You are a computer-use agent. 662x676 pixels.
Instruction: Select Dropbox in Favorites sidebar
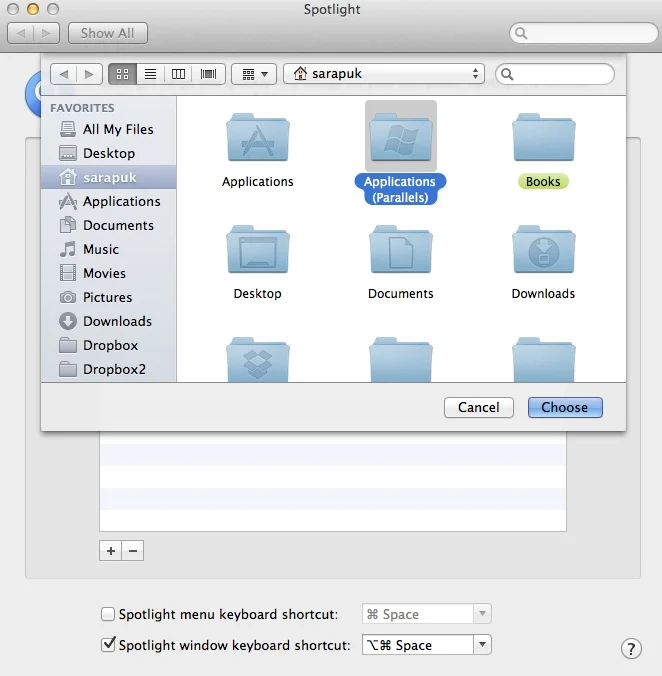[x=109, y=345]
